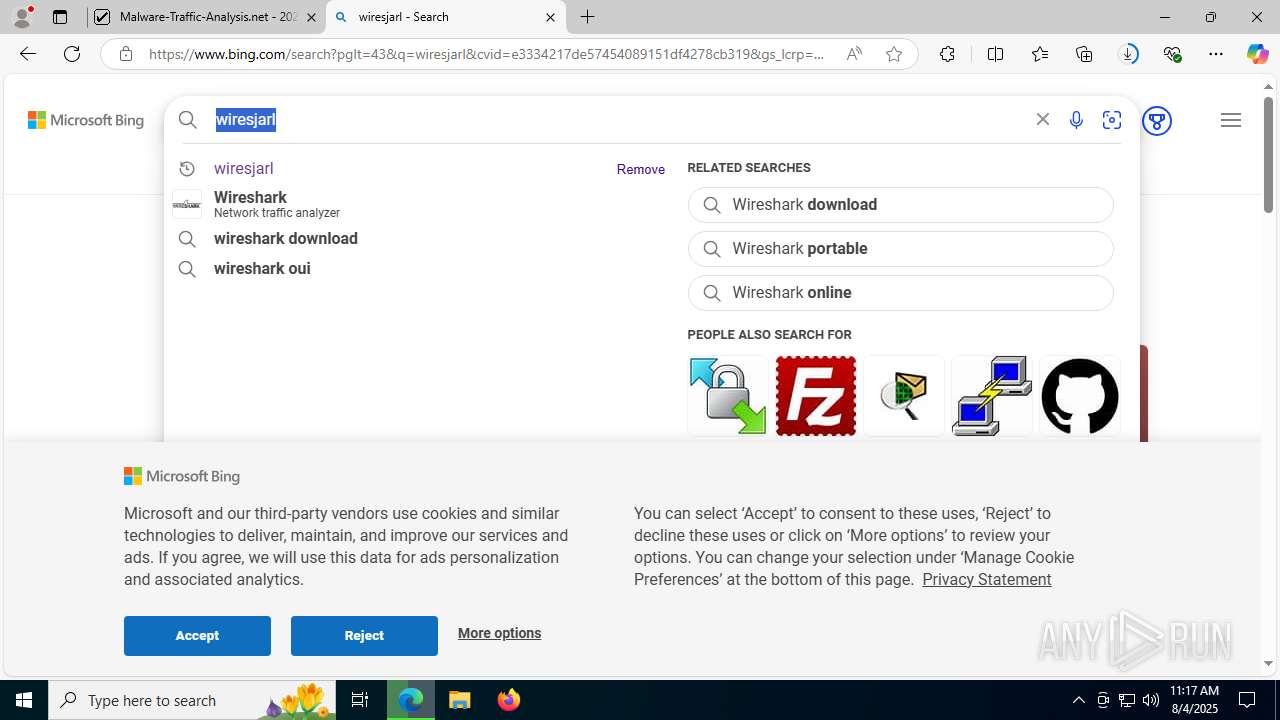Remove wiresjarl from search history
1280x720 pixels.
tap(641, 170)
